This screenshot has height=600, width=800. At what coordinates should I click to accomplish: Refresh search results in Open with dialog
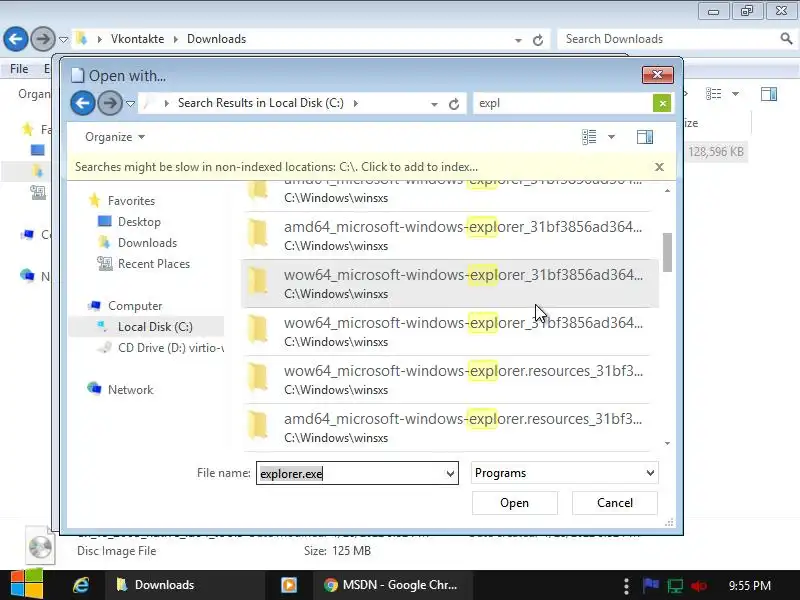[x=454, y=104]
